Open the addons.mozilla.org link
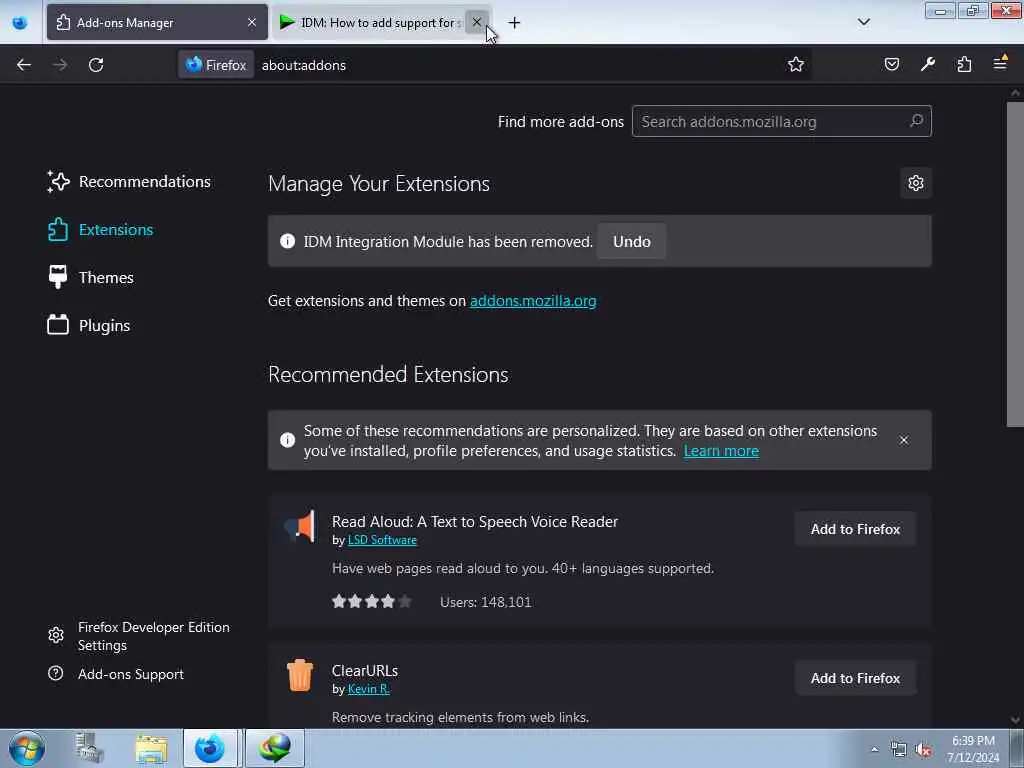This screenshot has height=768, width=1024. tap(533, 301)
